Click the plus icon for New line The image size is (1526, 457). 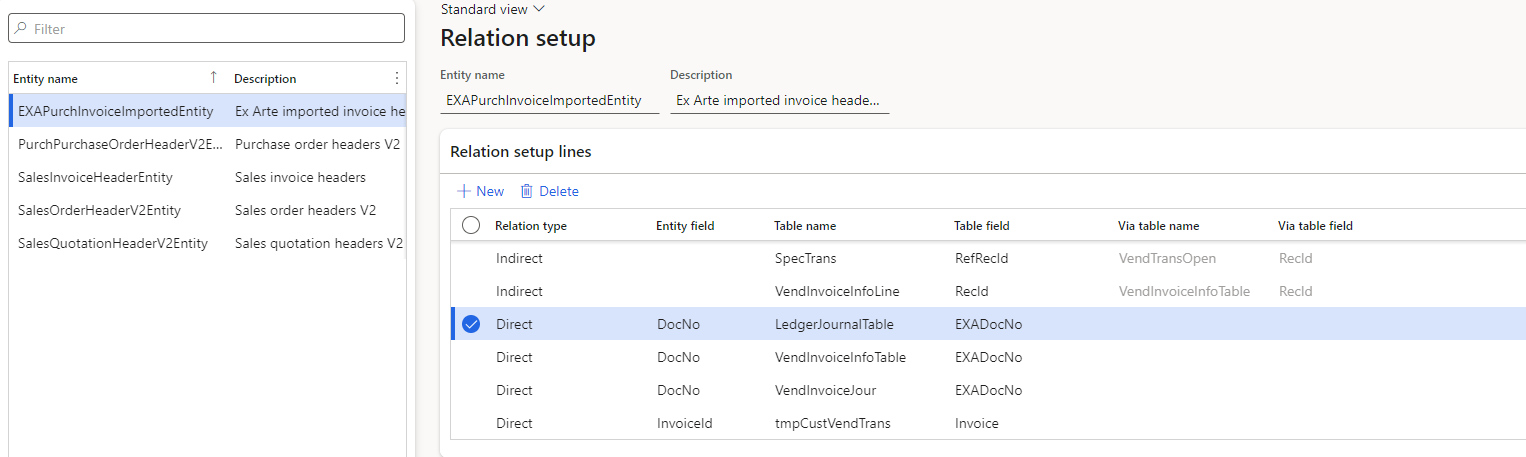click(x=463, y=191)
